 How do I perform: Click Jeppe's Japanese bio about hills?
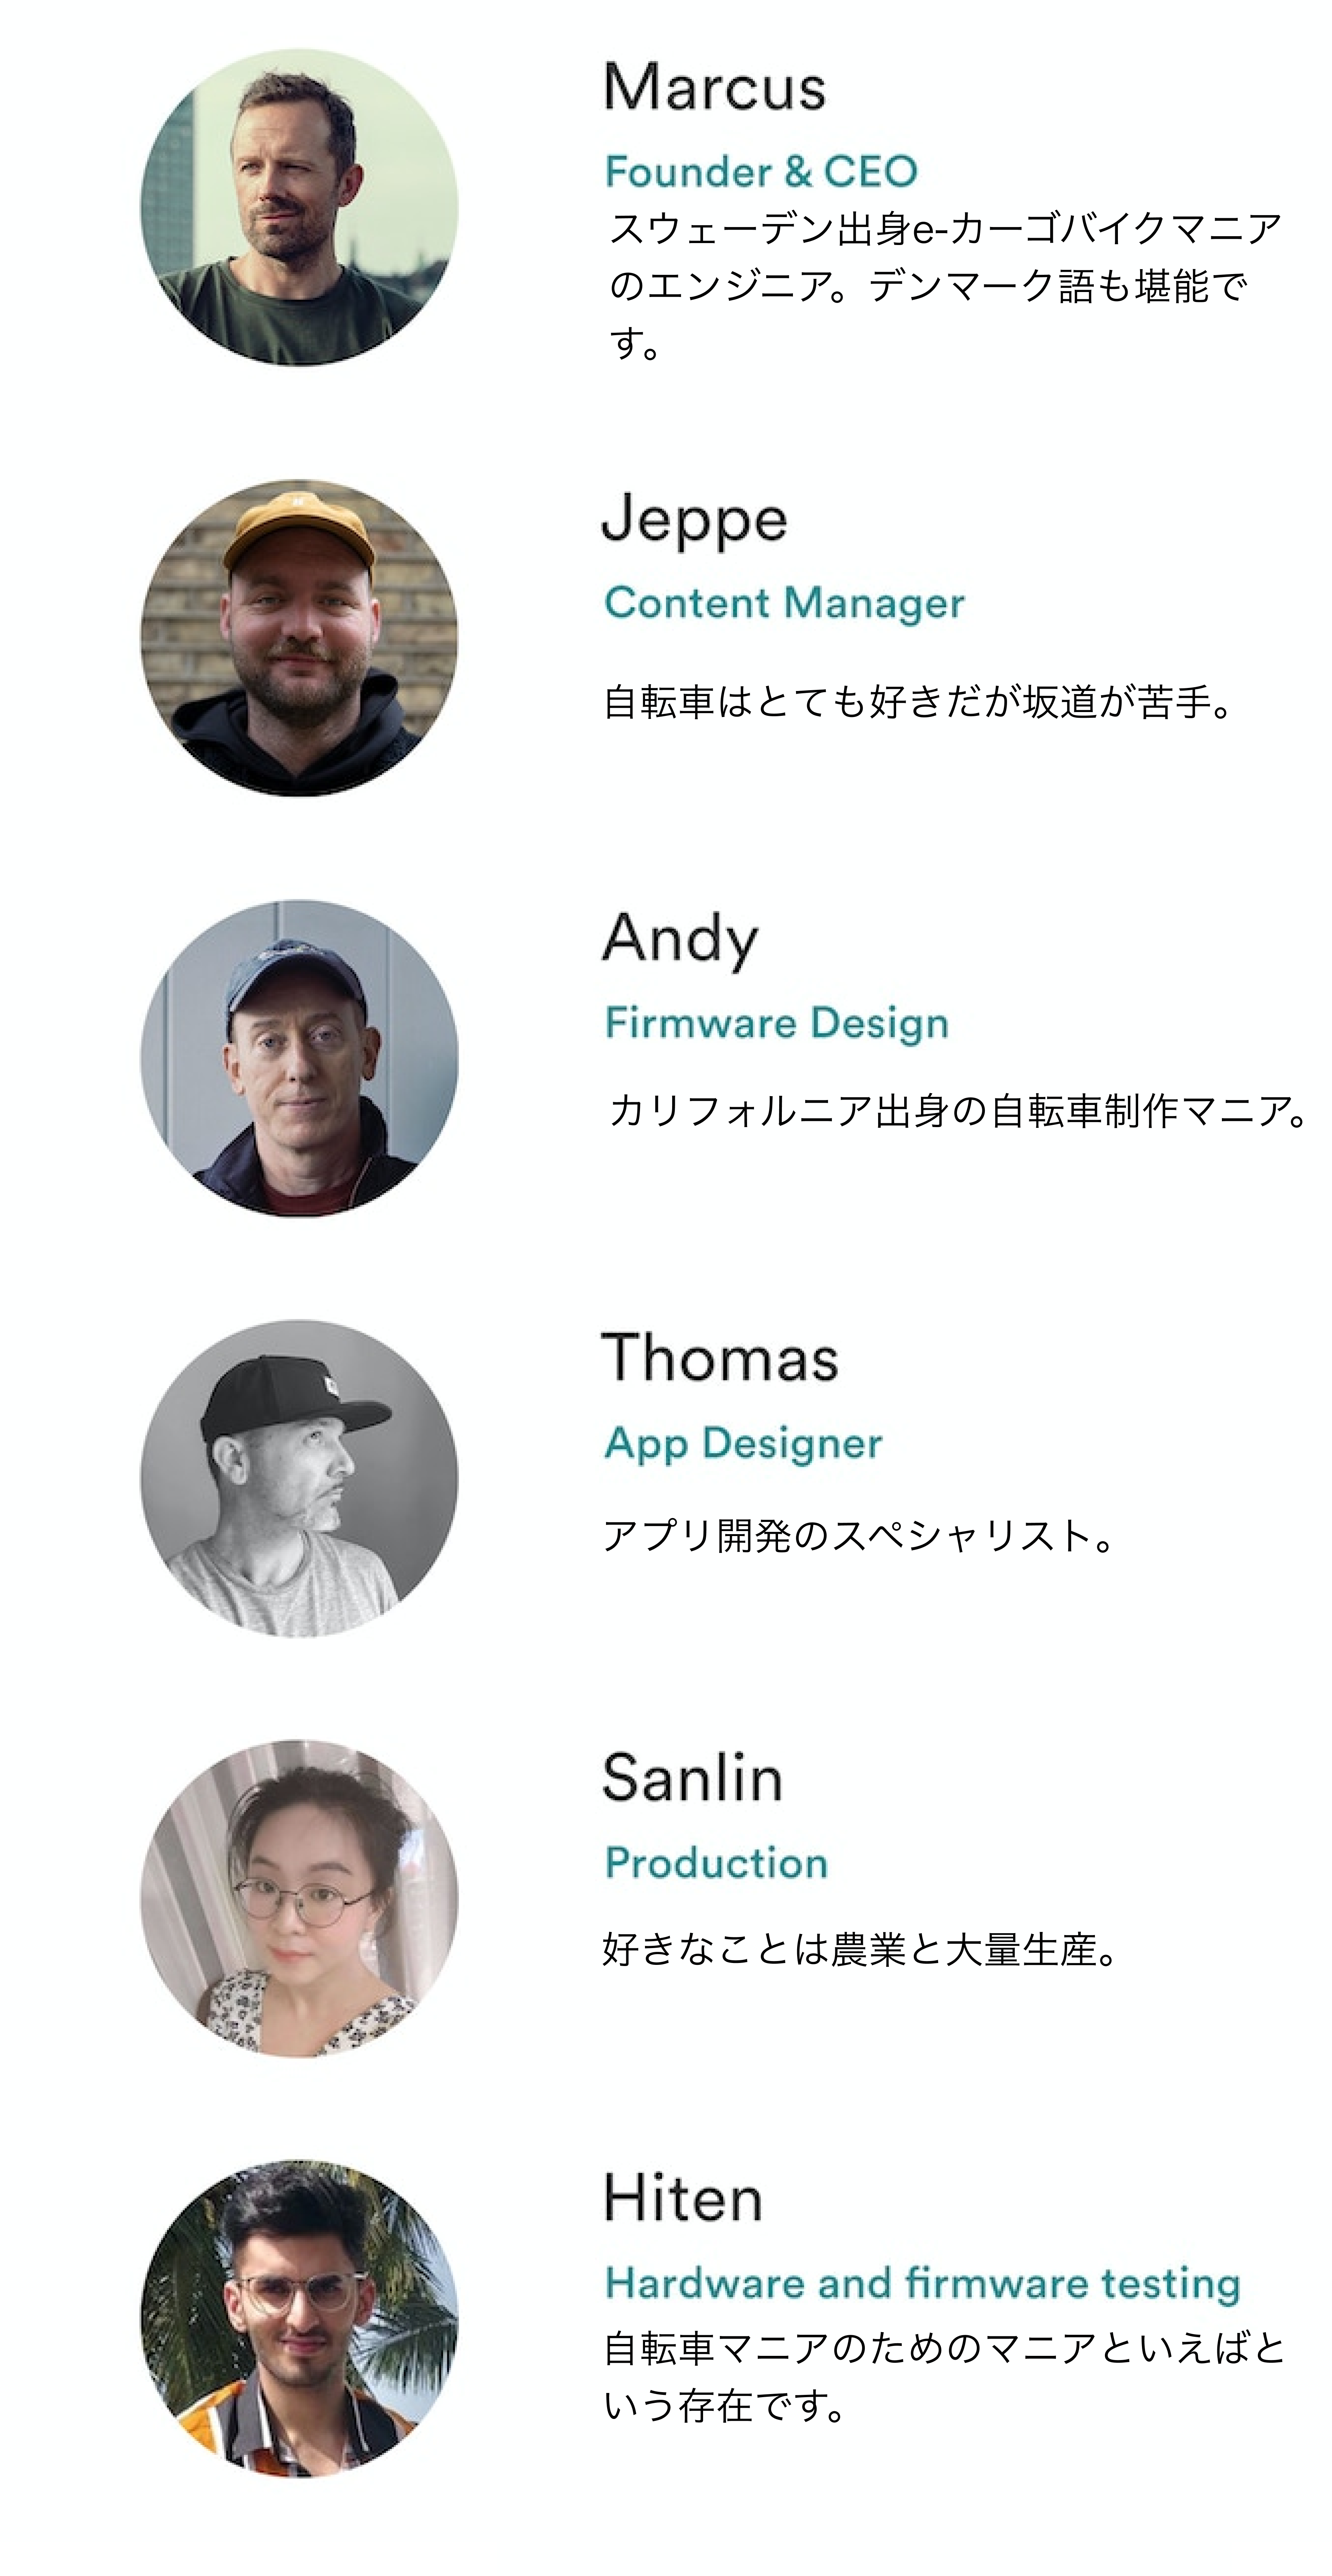pos(918,702)
